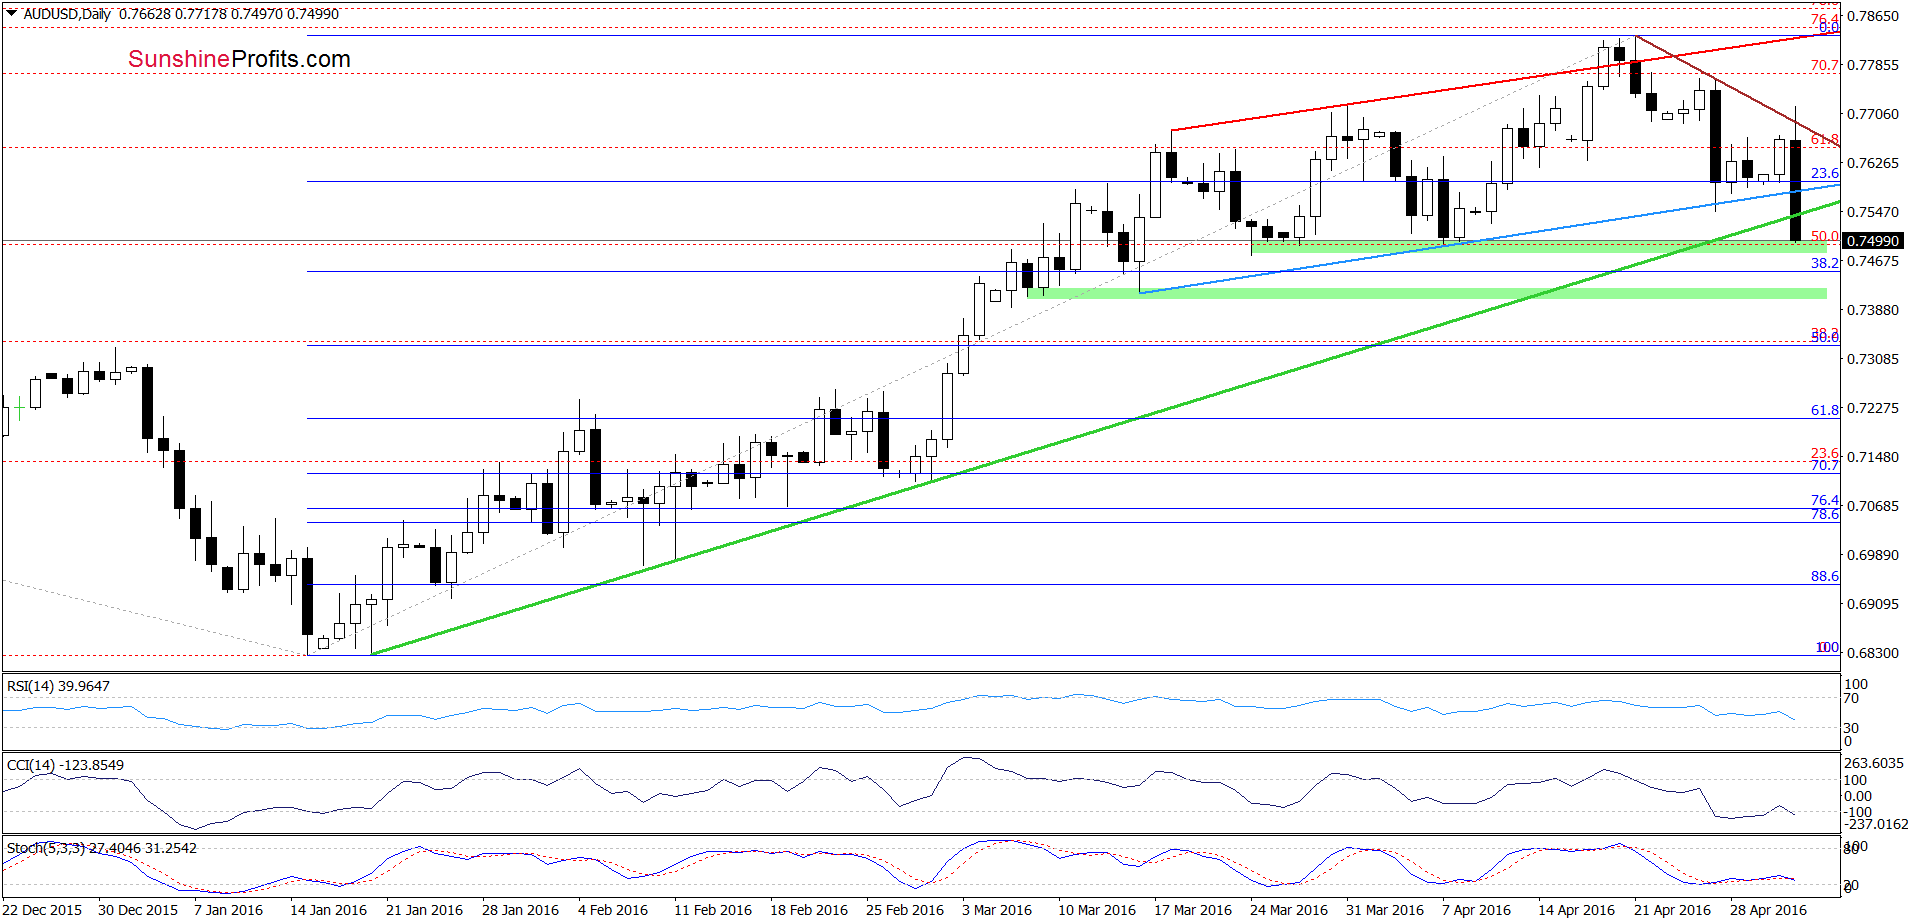Click the 0.78650 price scale label
The height and width of the screenshot is (924, 1908).
1872,16
